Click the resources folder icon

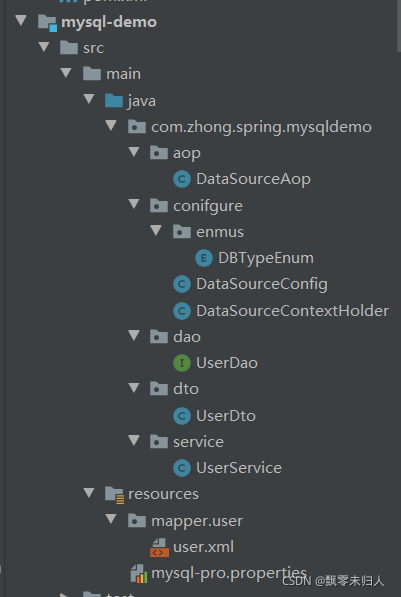point(115,495)
